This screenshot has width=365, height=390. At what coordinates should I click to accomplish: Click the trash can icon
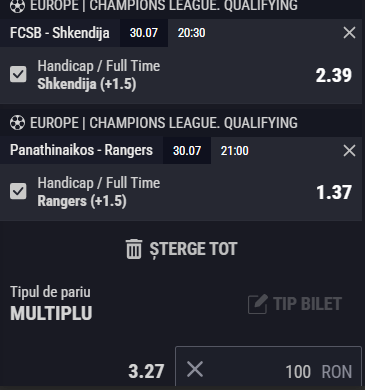click(134, 249)
